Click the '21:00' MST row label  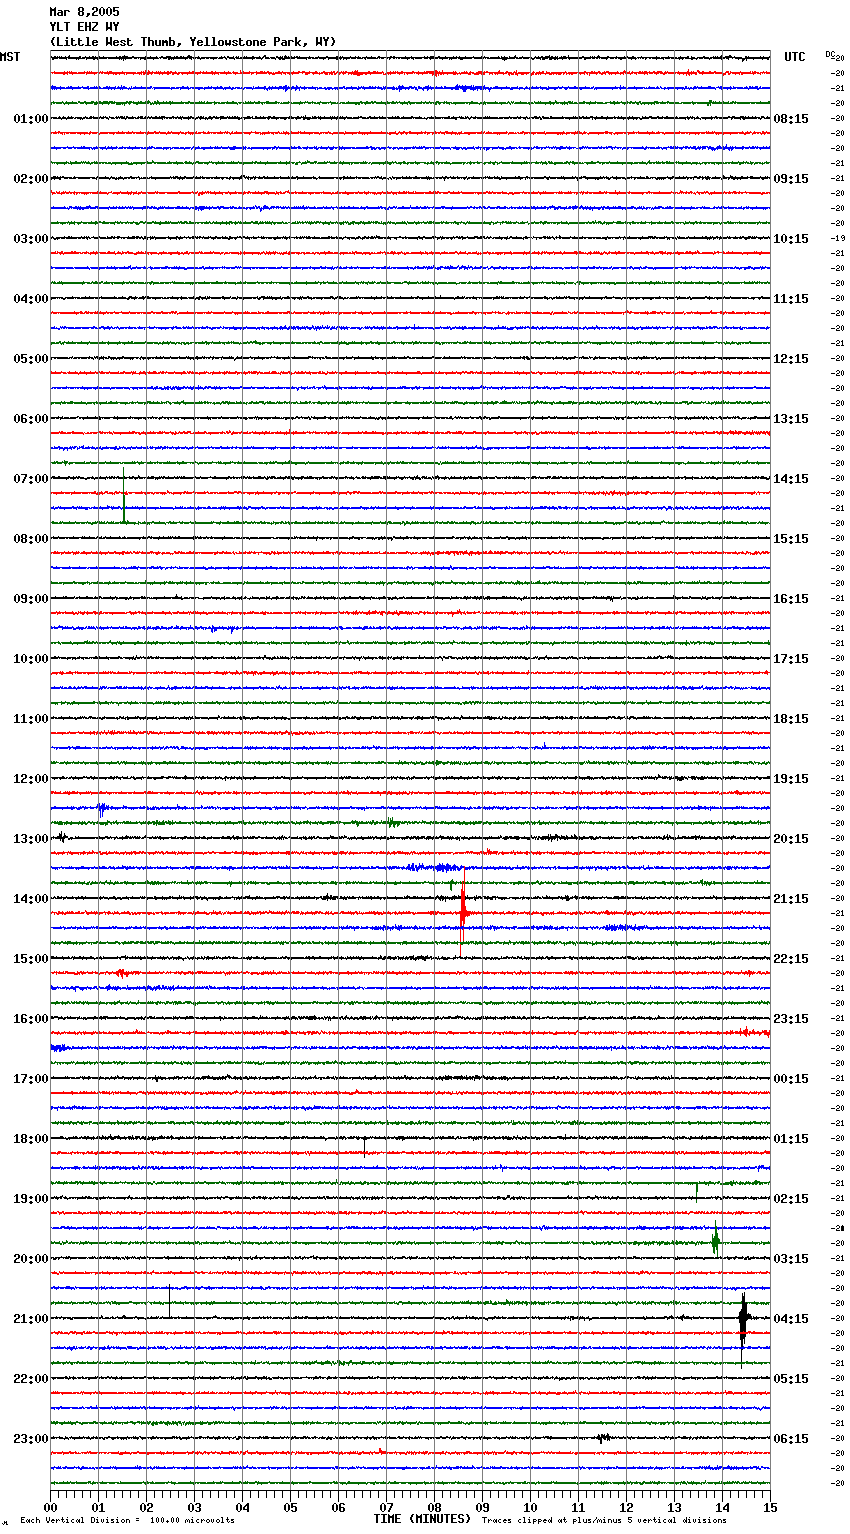click(31, 1319)
